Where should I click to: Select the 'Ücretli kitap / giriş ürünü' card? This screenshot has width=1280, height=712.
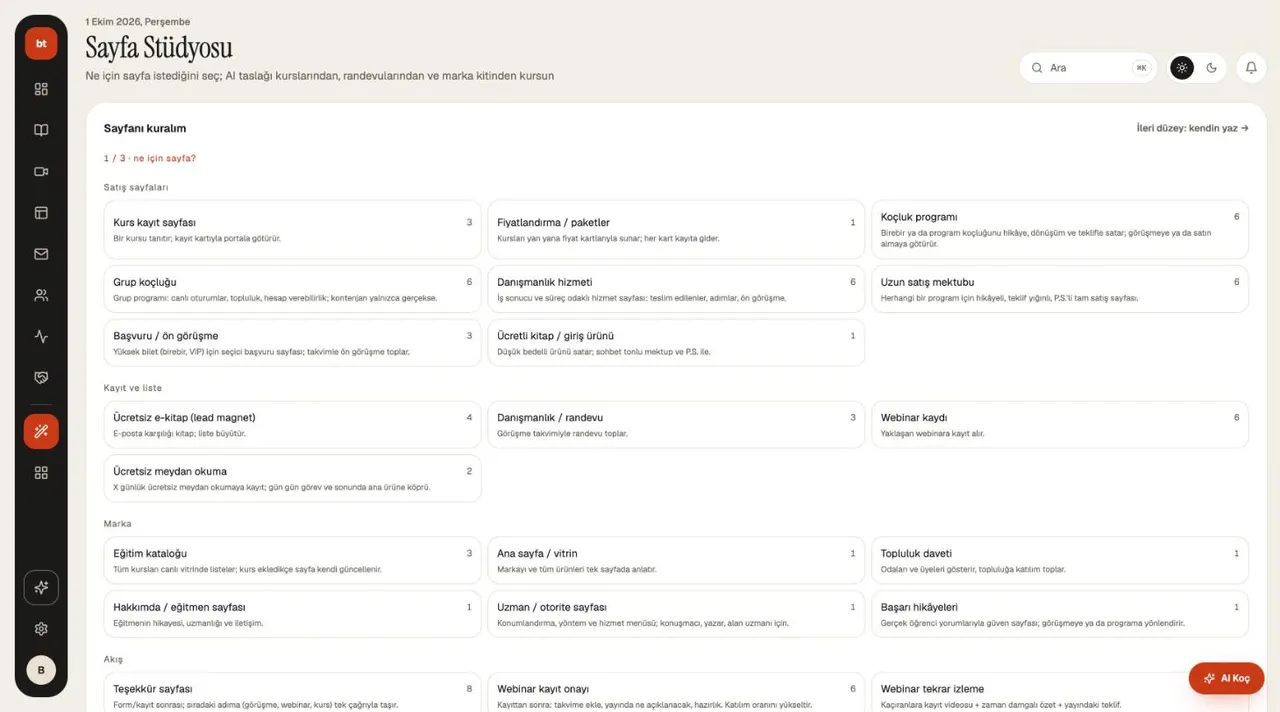click(x=676, y=343)
